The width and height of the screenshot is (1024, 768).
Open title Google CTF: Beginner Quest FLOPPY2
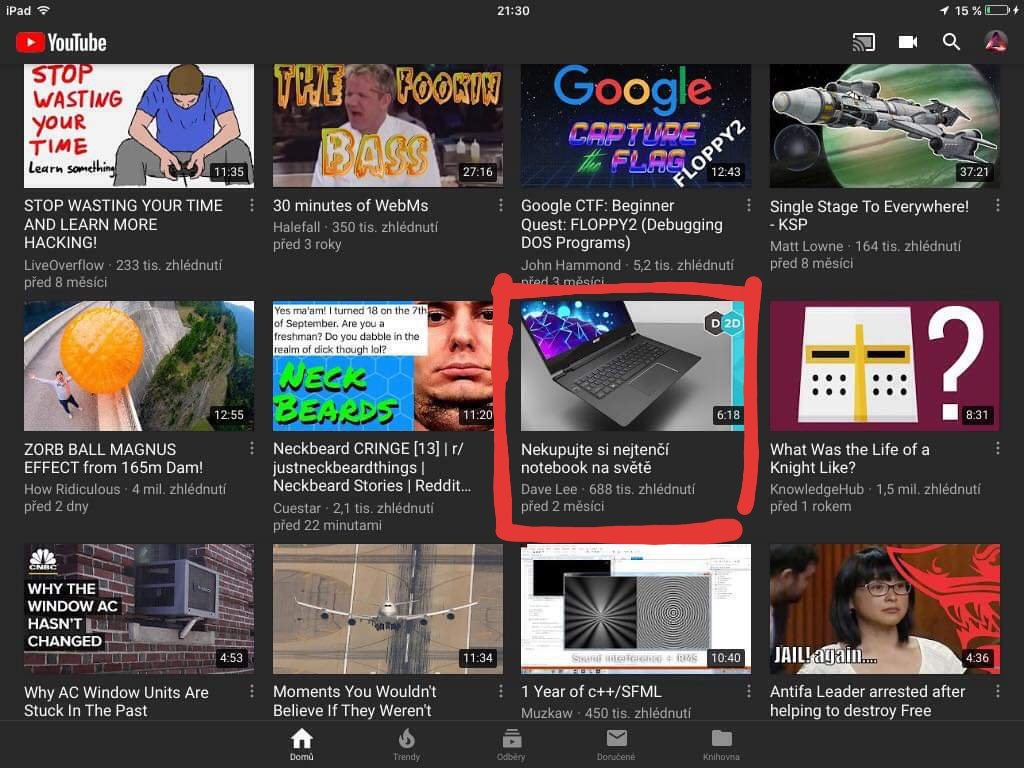[622, 224]
